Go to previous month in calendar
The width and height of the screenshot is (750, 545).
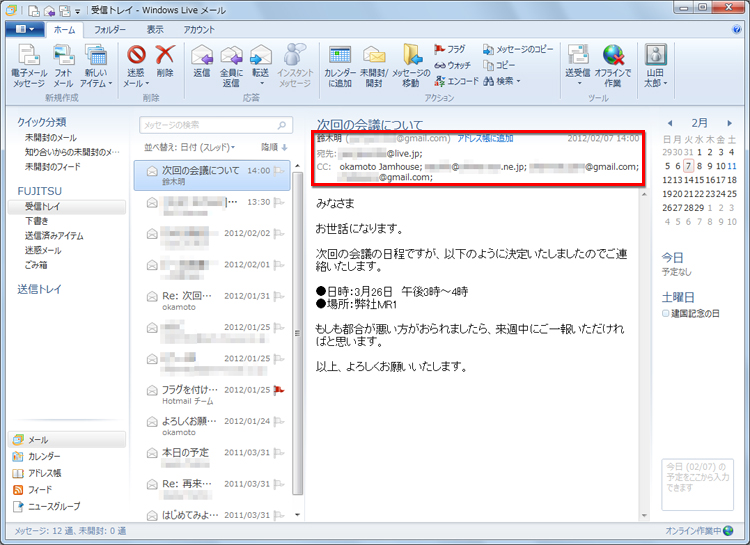click(x=670, y=123)
